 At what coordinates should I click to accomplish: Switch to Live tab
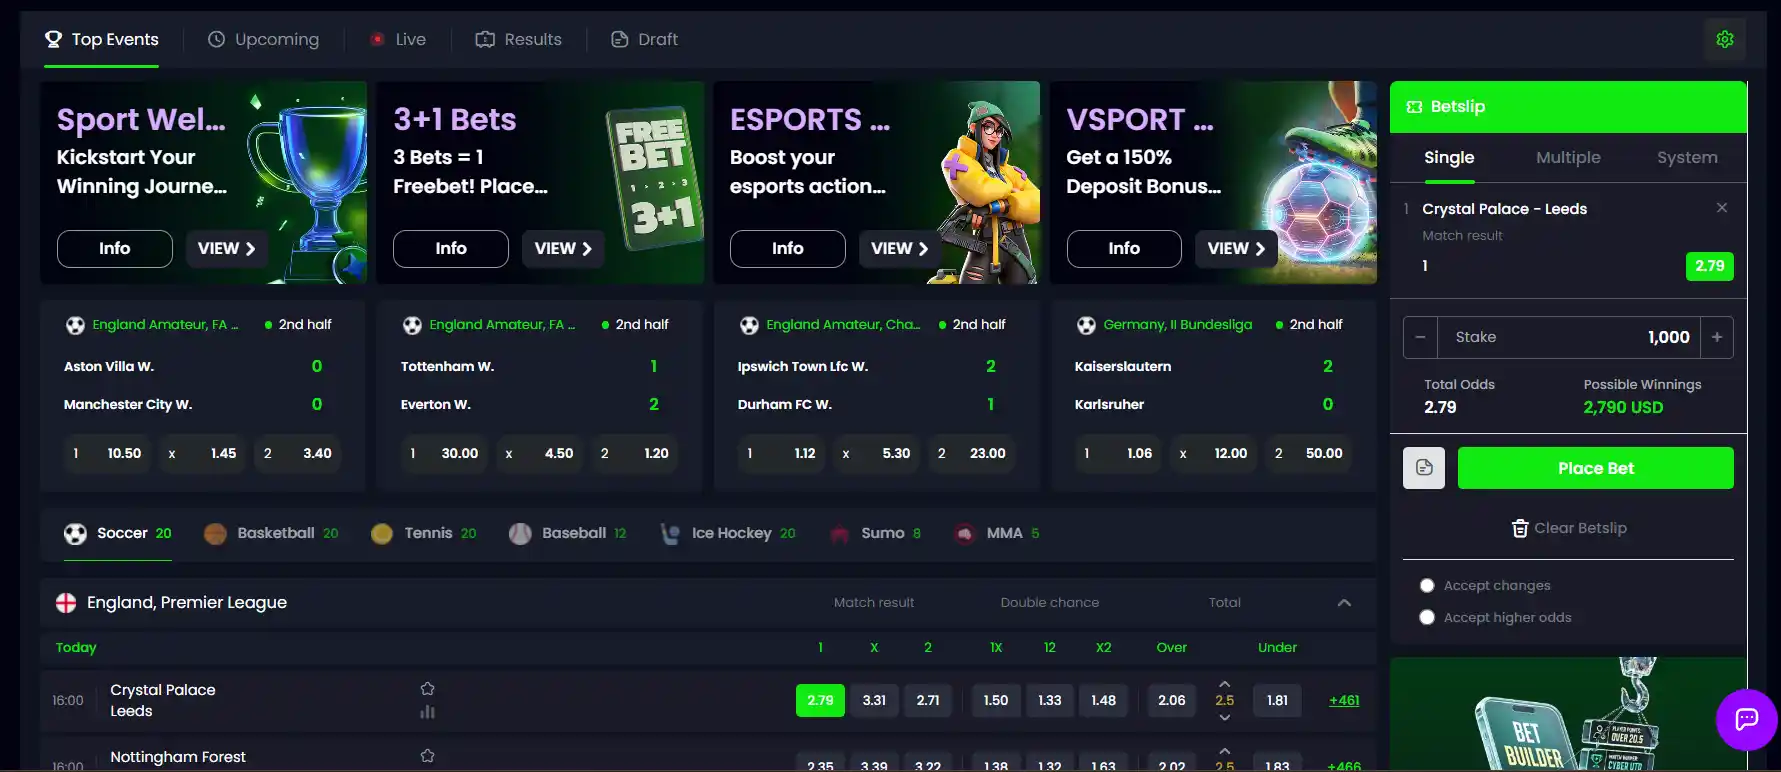point(398,40)
